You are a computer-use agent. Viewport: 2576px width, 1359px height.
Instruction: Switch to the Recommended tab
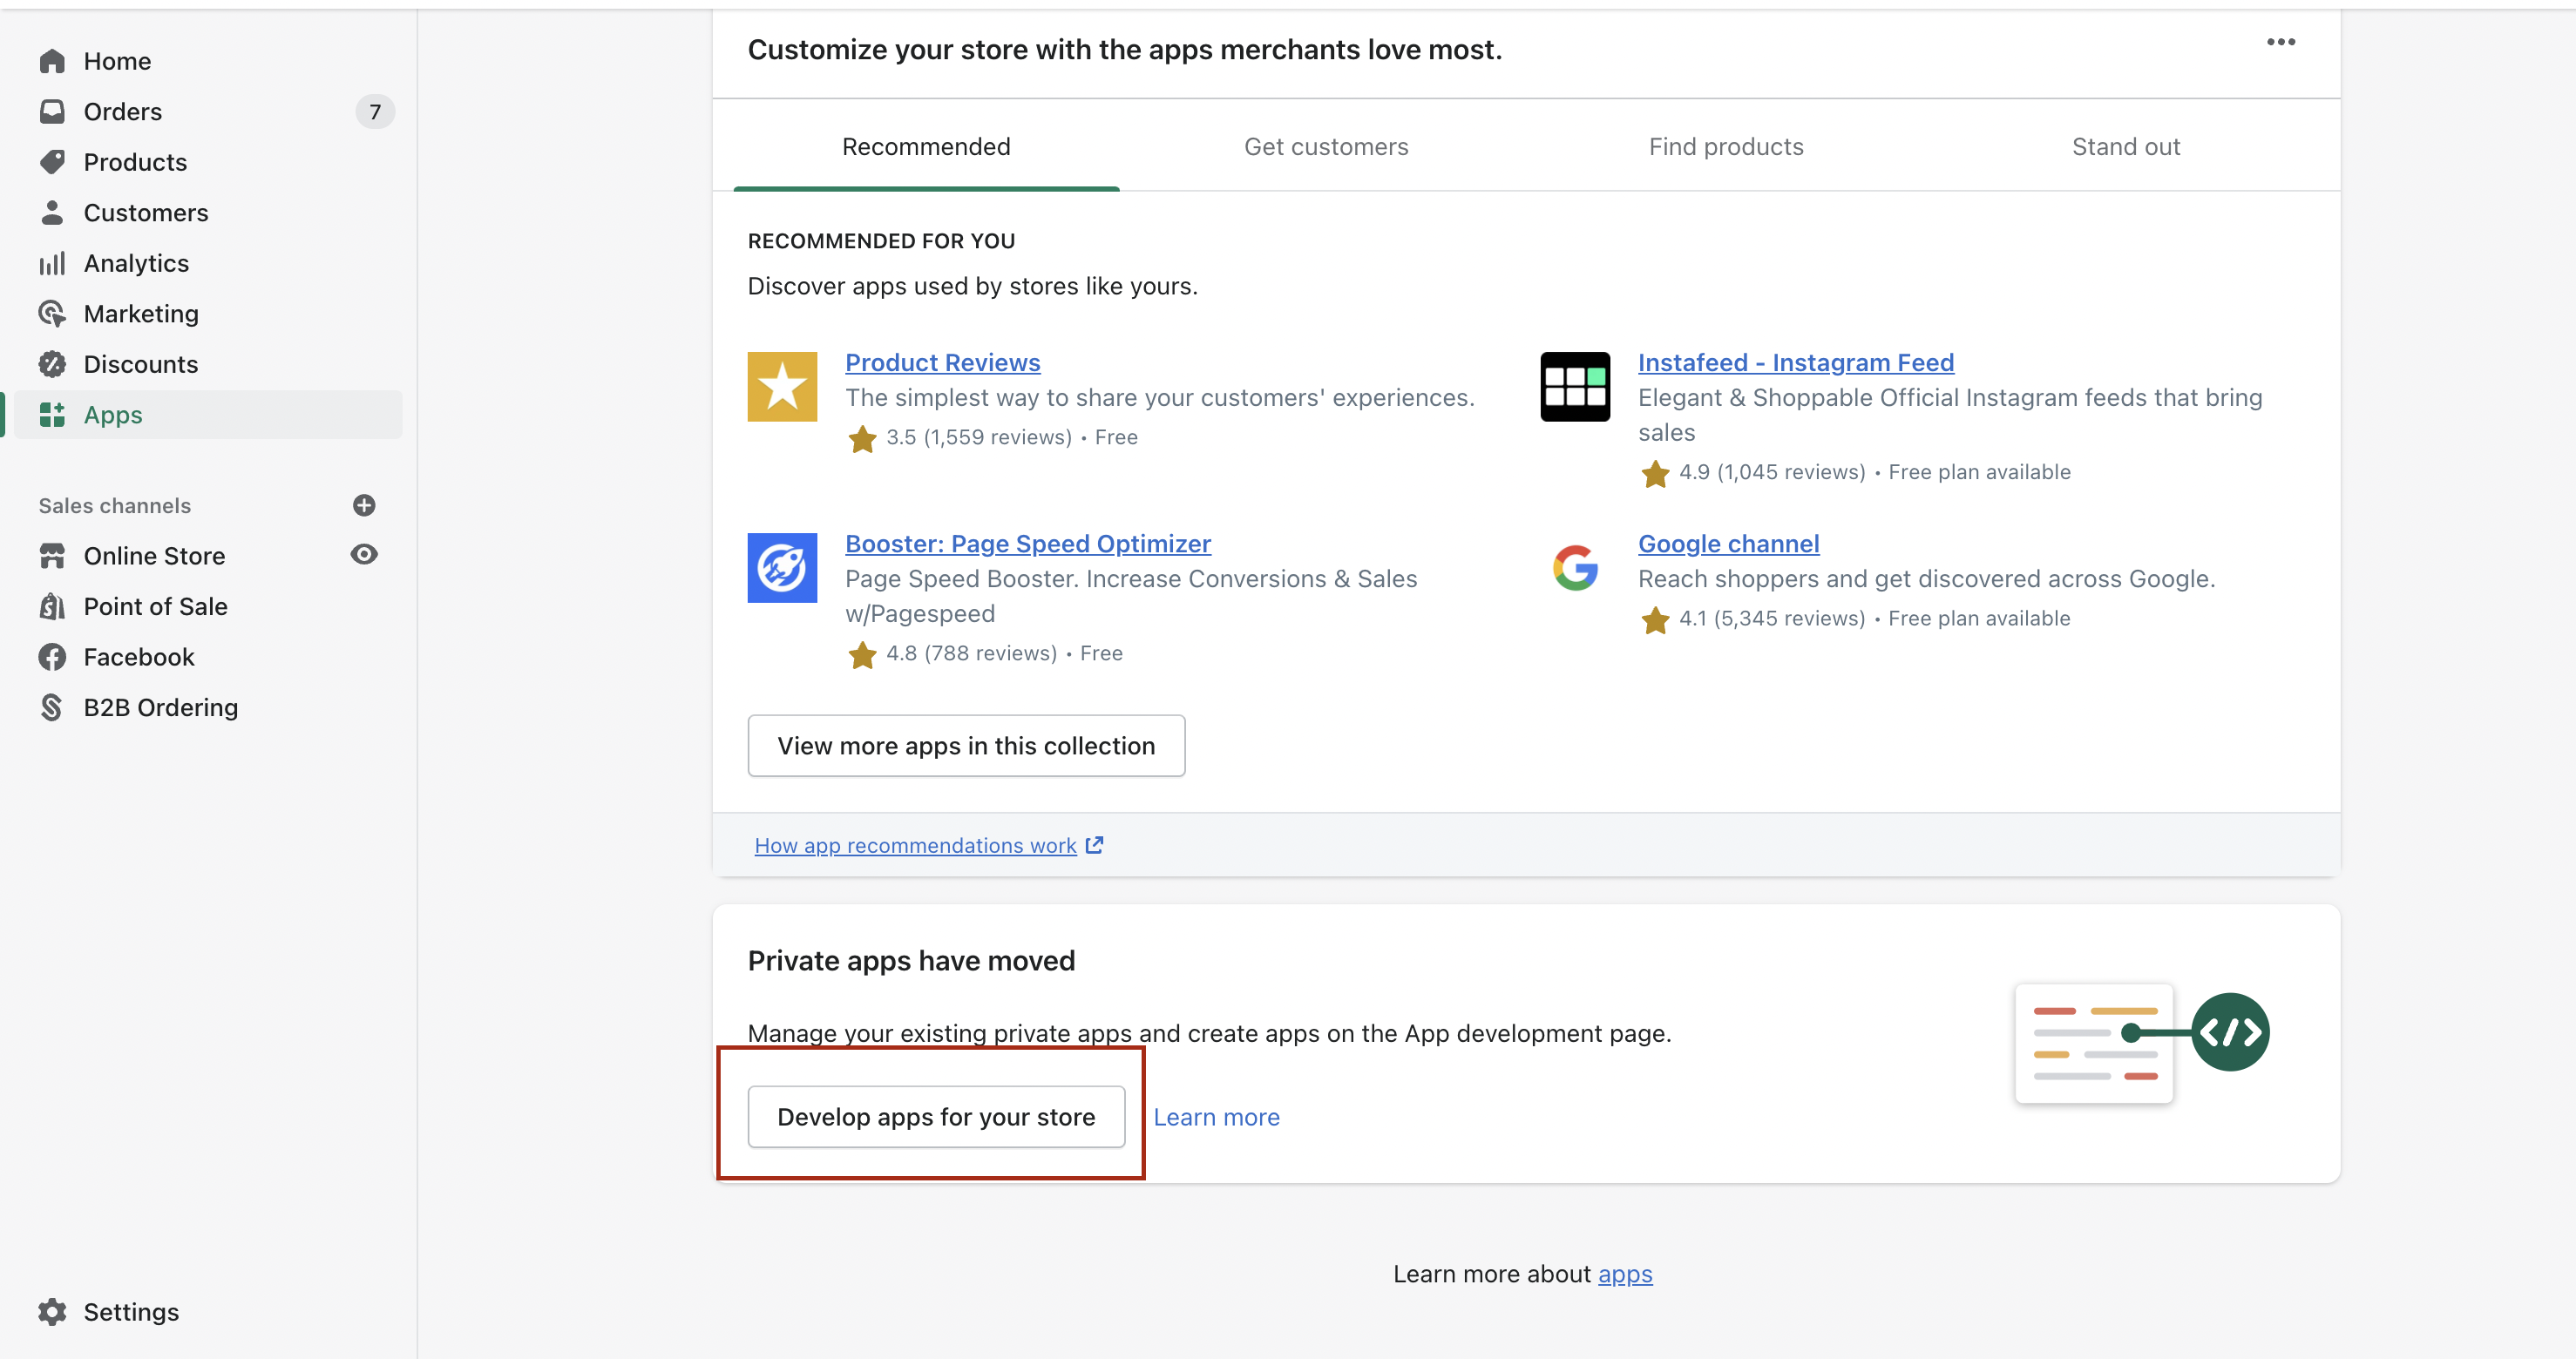tap(926, 146)
